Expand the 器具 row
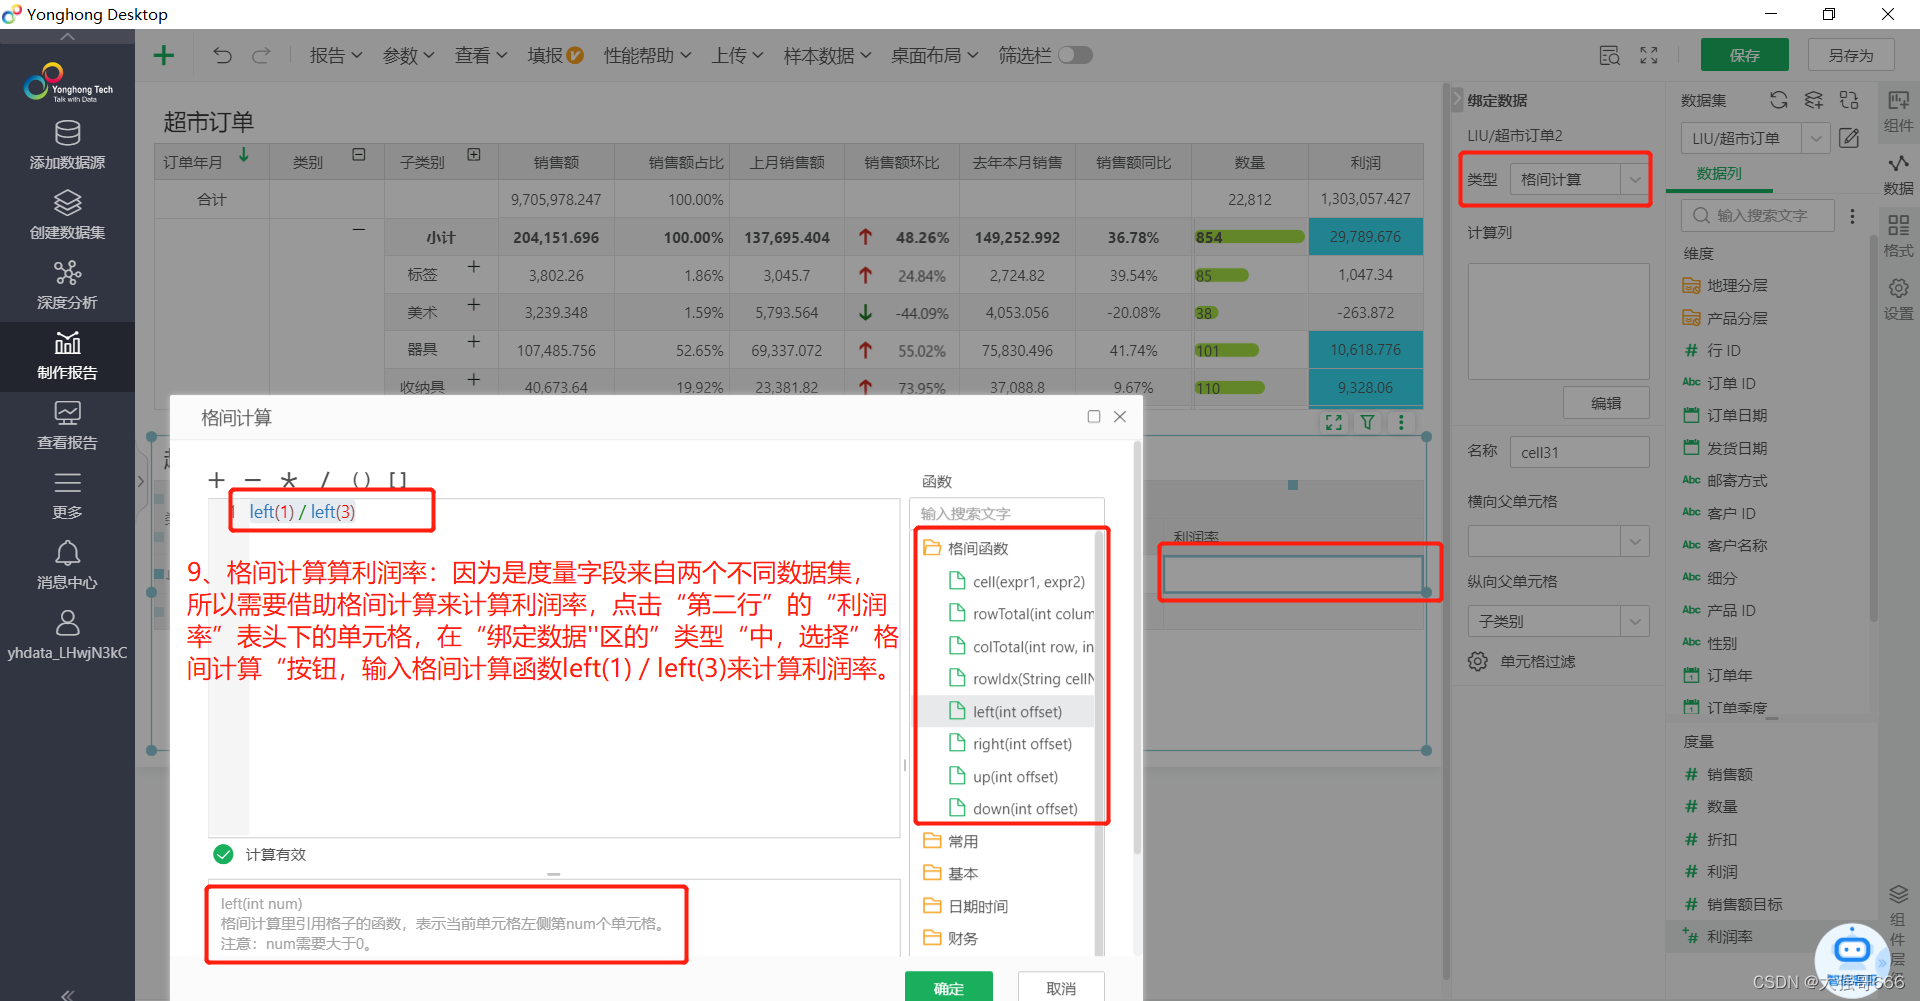Viewport: 1920px width, 1001px height. coord(474,342)
